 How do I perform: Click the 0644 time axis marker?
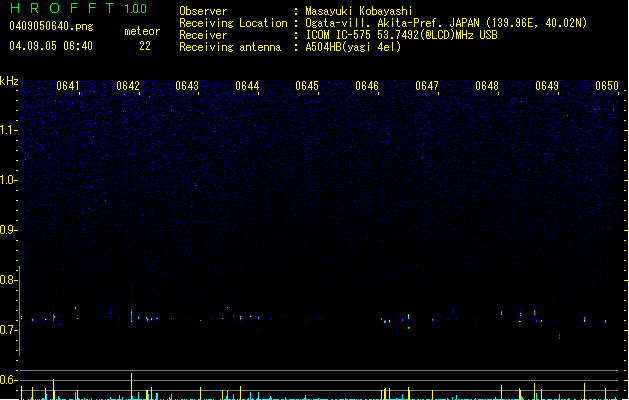coord(247,86)
